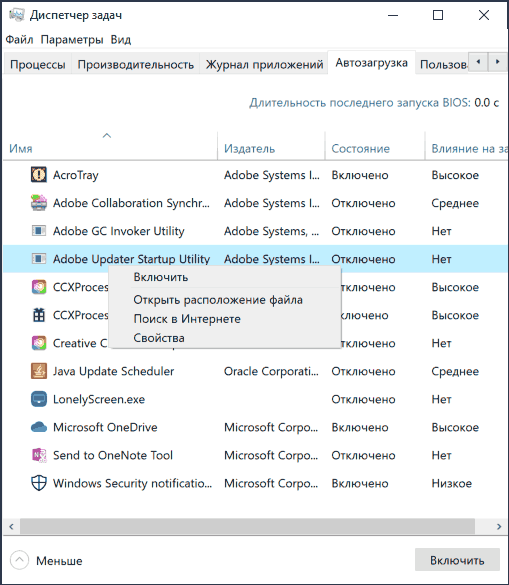Click the LonelyScreen.exe icon
This screenshot has height=585, width=509.
pos(39,399)
